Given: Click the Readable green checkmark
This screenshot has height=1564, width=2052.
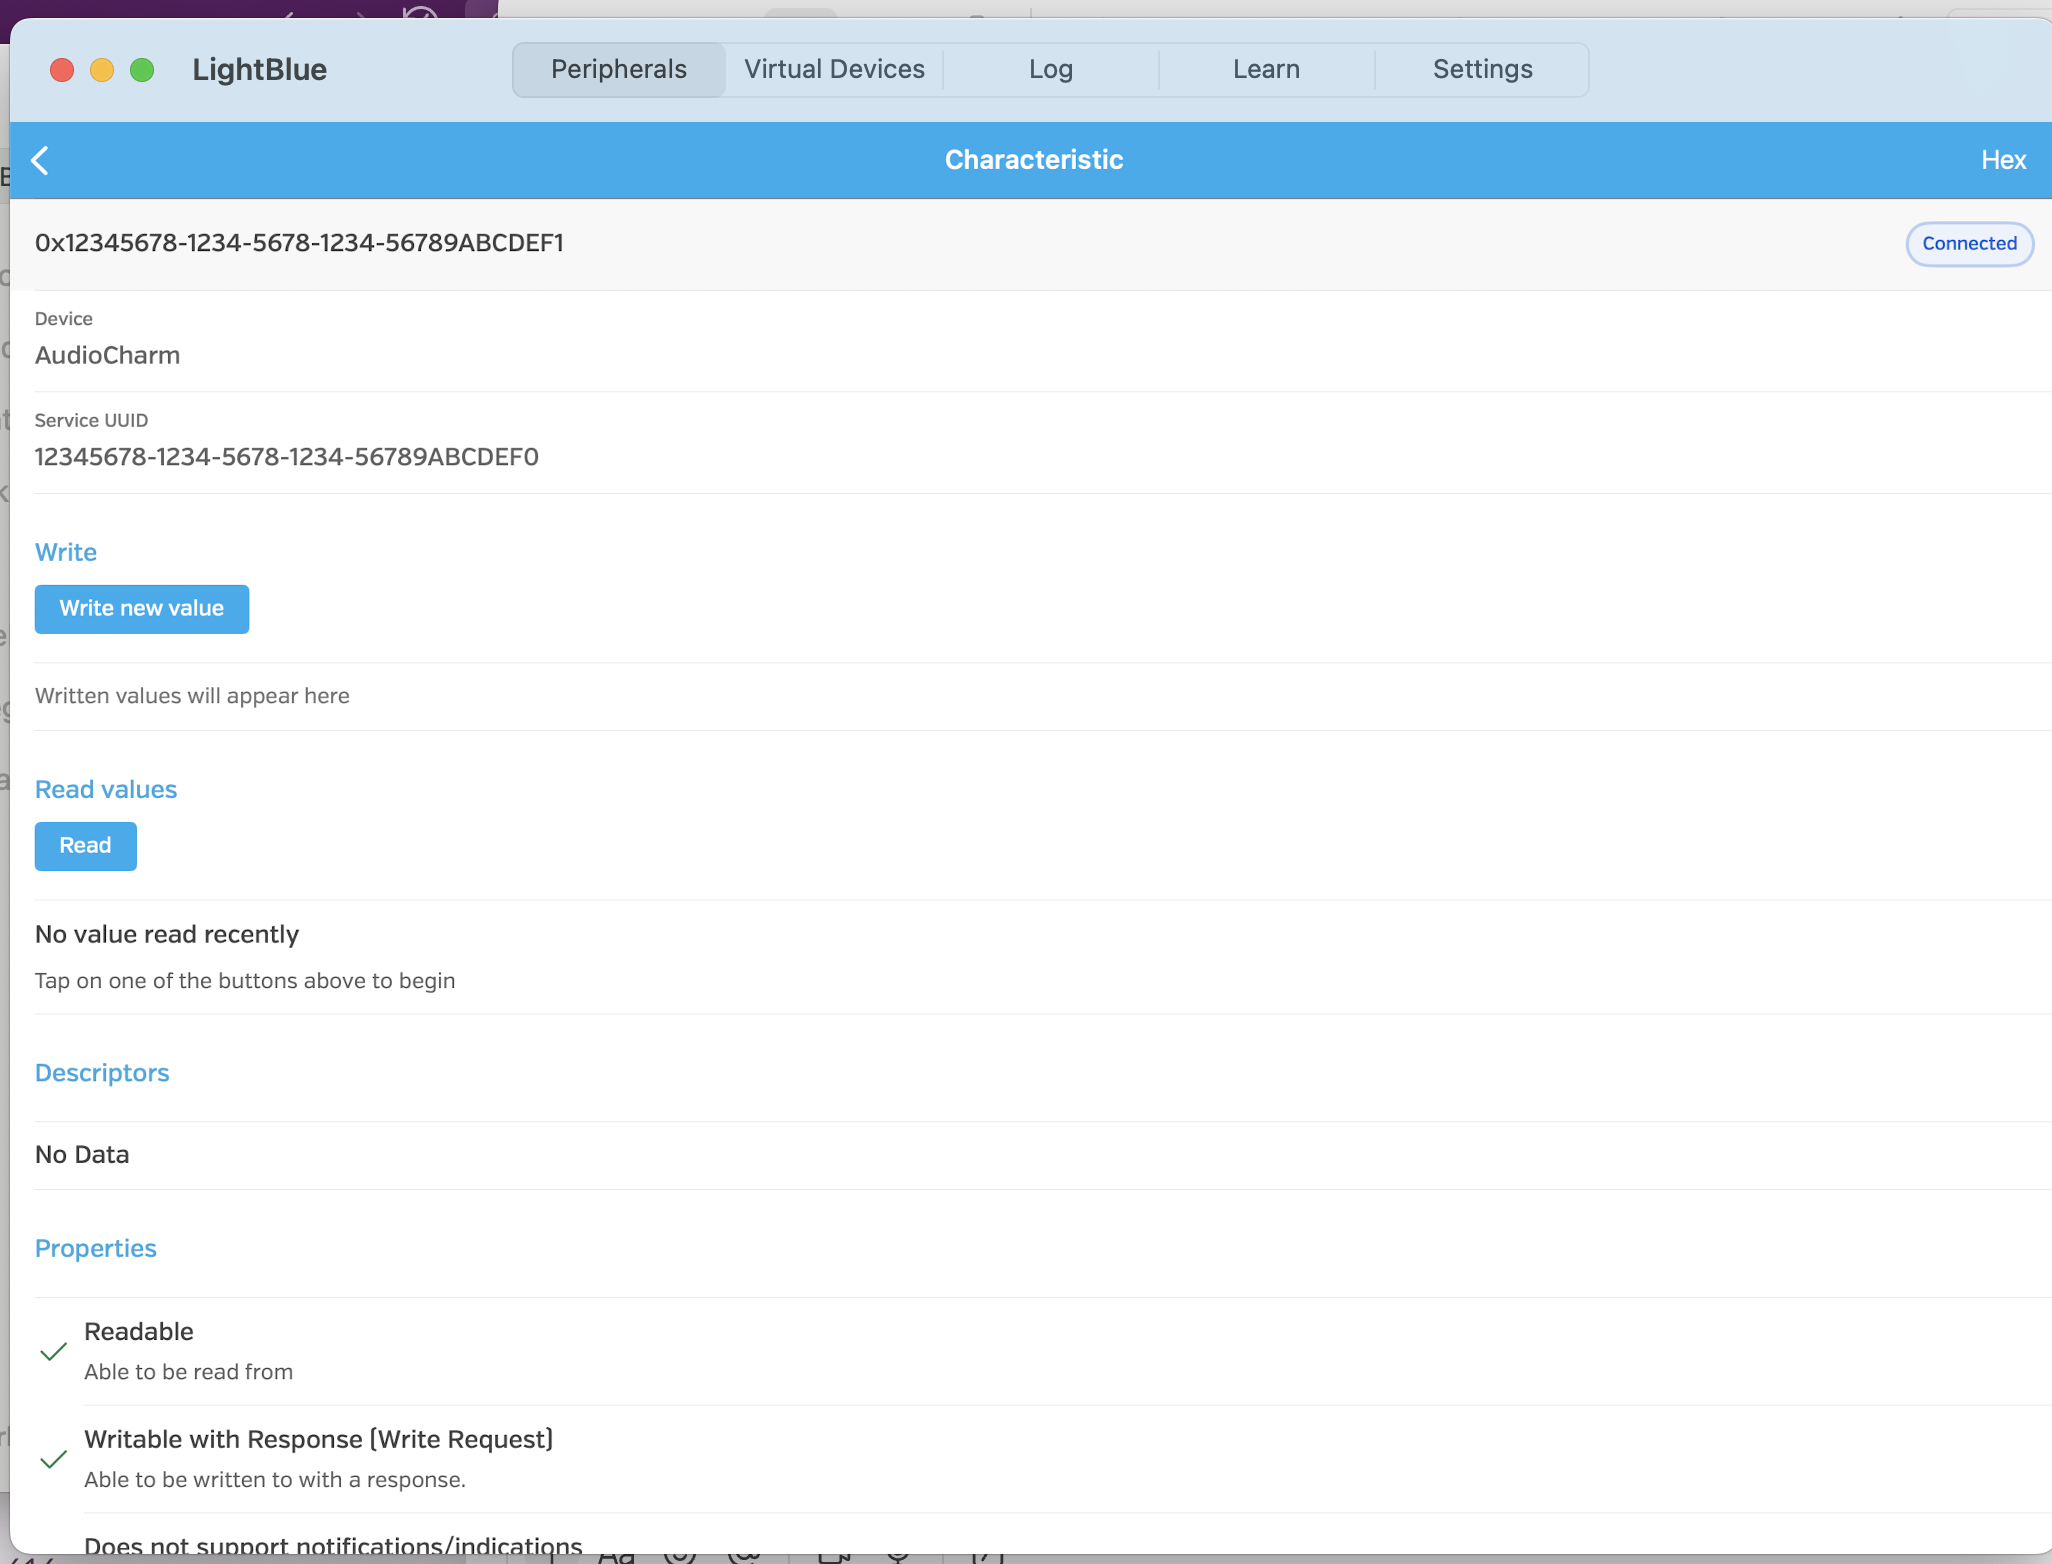Looking at the screenshot, I should [x=53, y=1352].
